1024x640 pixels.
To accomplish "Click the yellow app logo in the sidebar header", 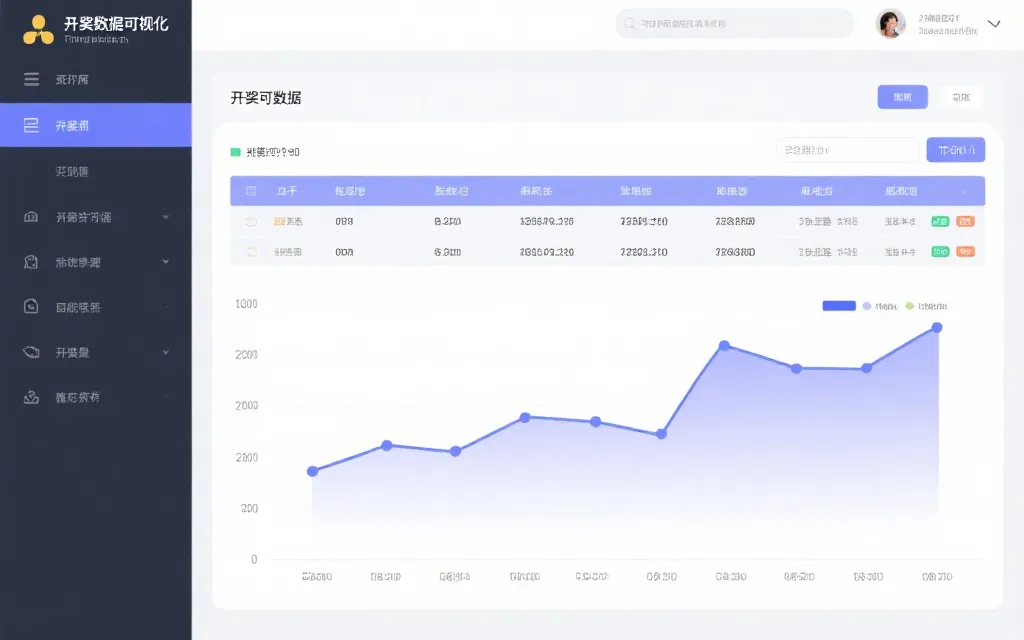I will (38, 30).
